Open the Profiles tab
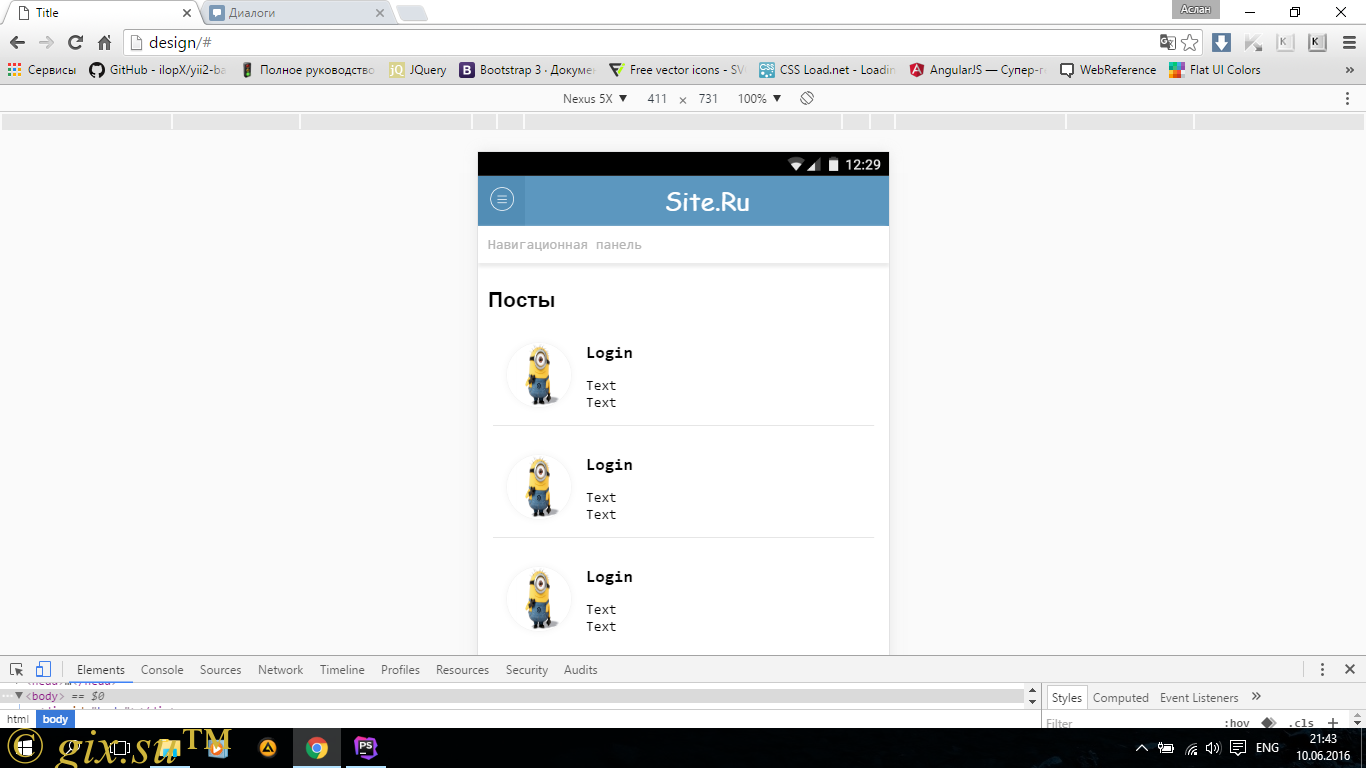This screenshot has width=1366, height=768. pos(400,670)
